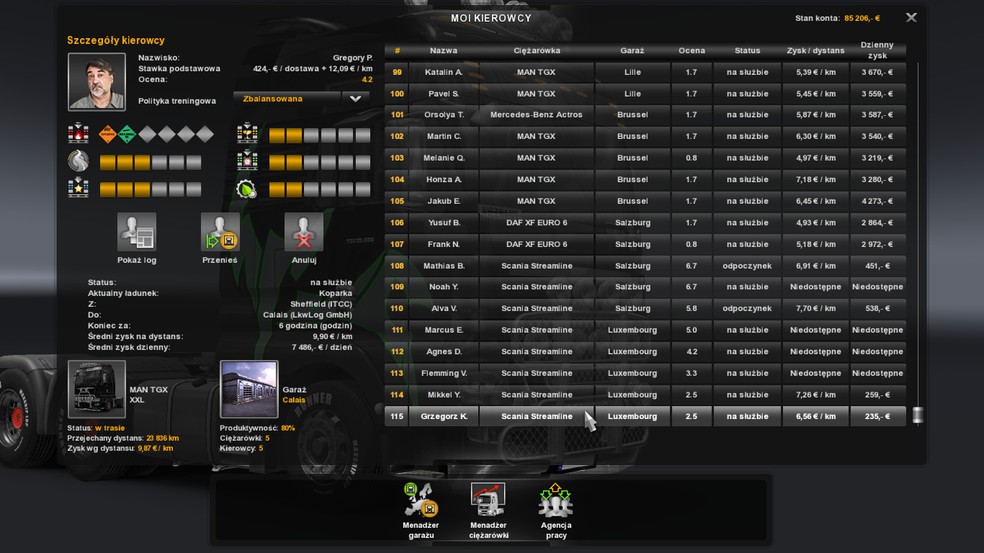Open the driver log via Pokaż log icon
This screenshot has width=984, height=553.
(x=137, y=232)
